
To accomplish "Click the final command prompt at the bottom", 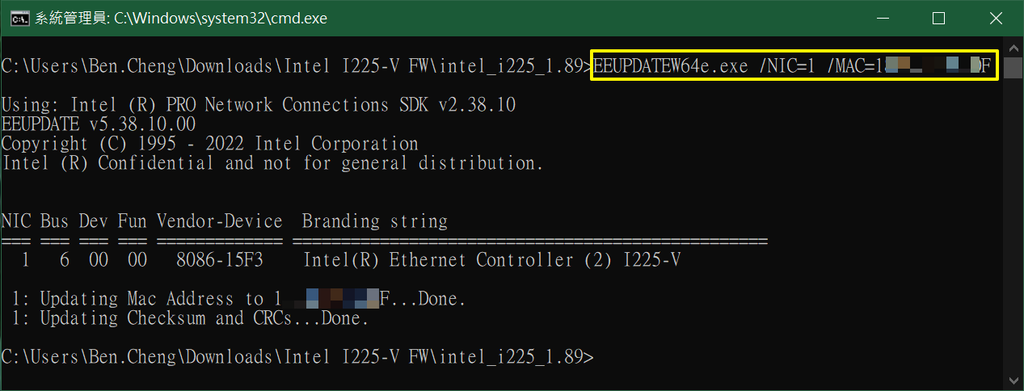I will point(297,358).
